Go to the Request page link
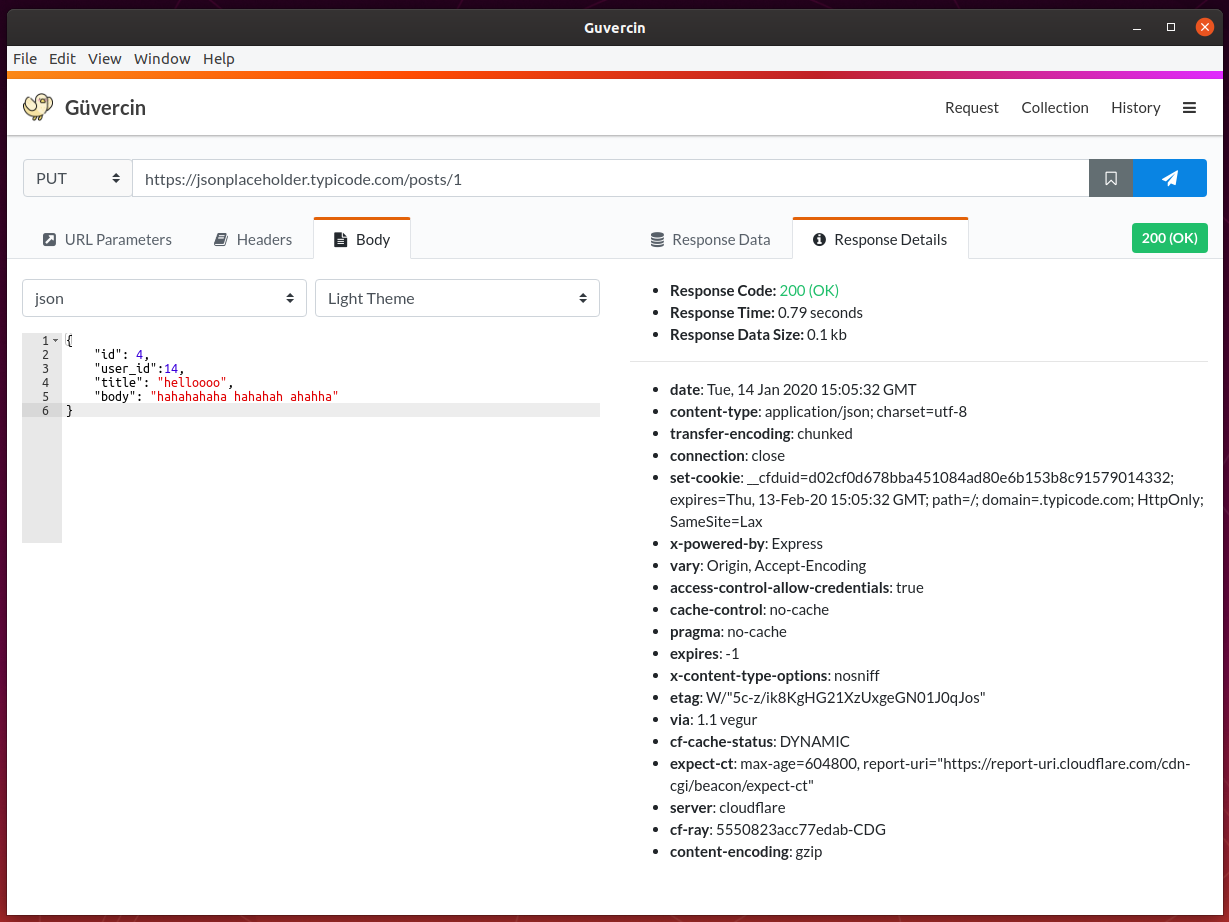Image resolution: width=1229 pixels, height=922 pixels. point(972,107)
